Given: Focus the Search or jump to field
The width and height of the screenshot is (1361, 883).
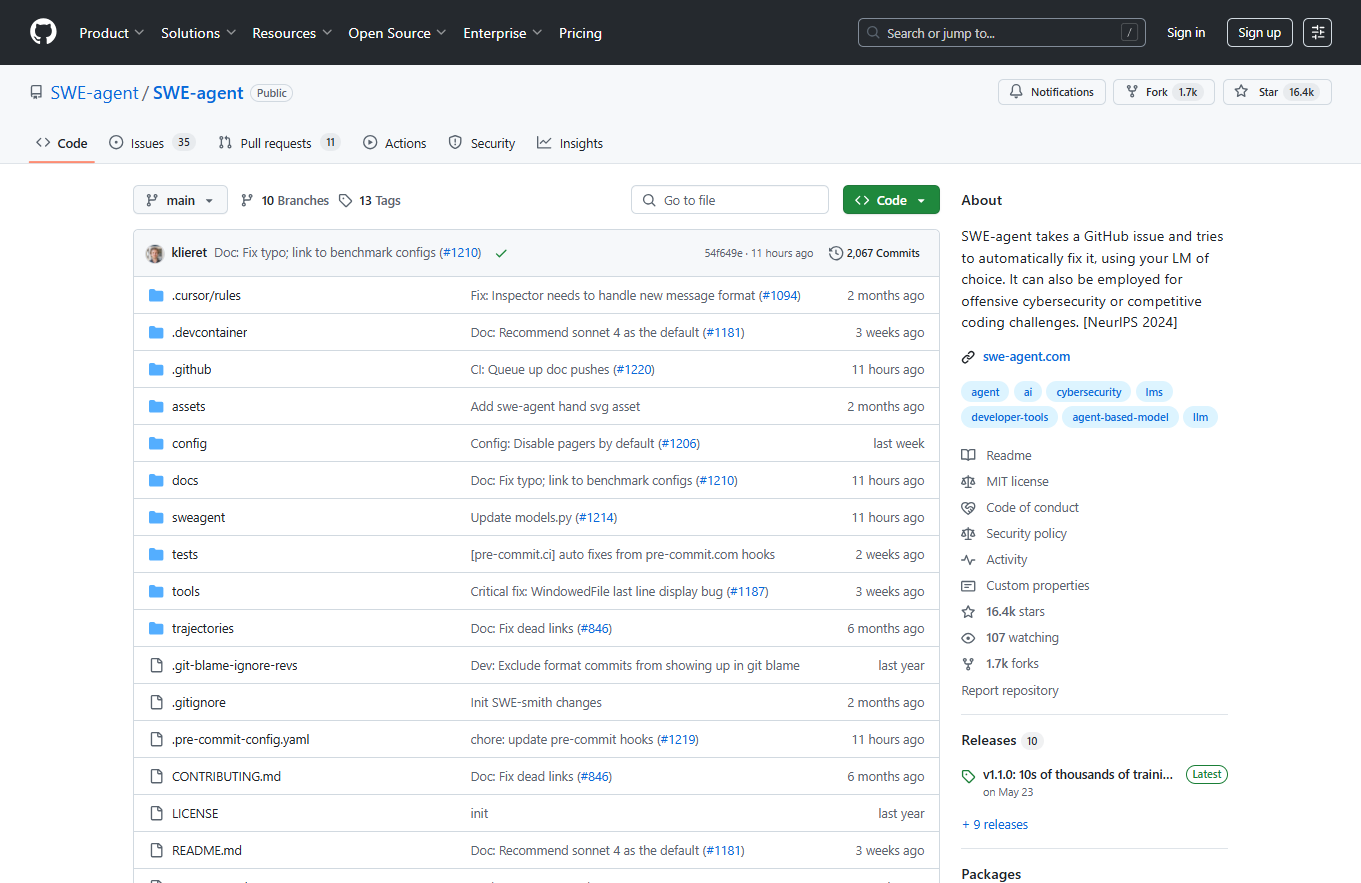Looking at the screenshot, I should click(1001, 33).
